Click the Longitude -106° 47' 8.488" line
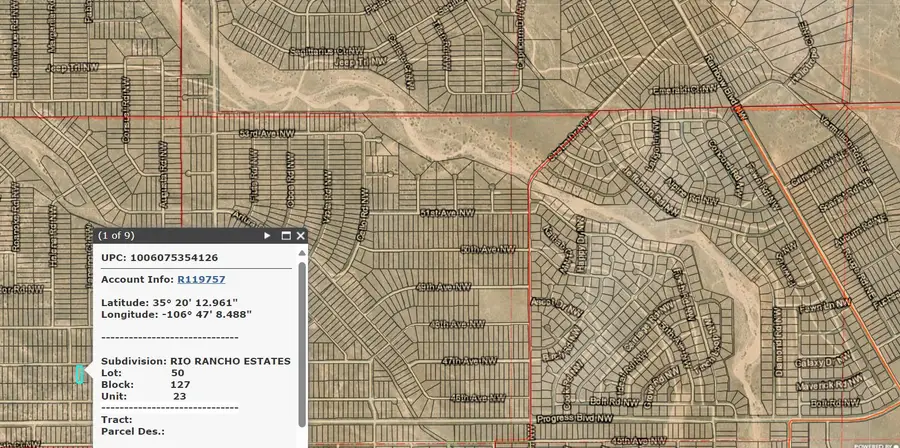 [177, 314]
